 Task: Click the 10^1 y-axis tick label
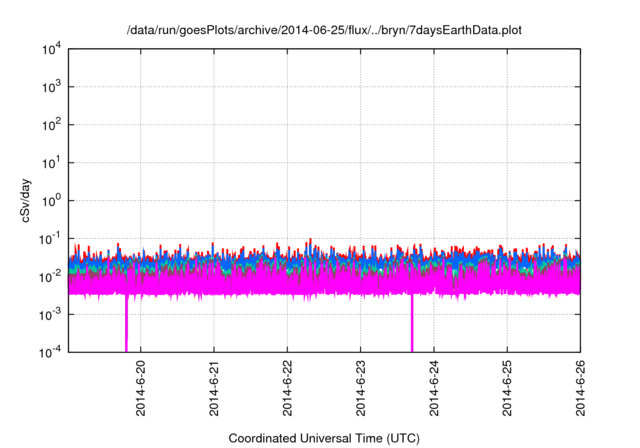[x=51, y=163]
